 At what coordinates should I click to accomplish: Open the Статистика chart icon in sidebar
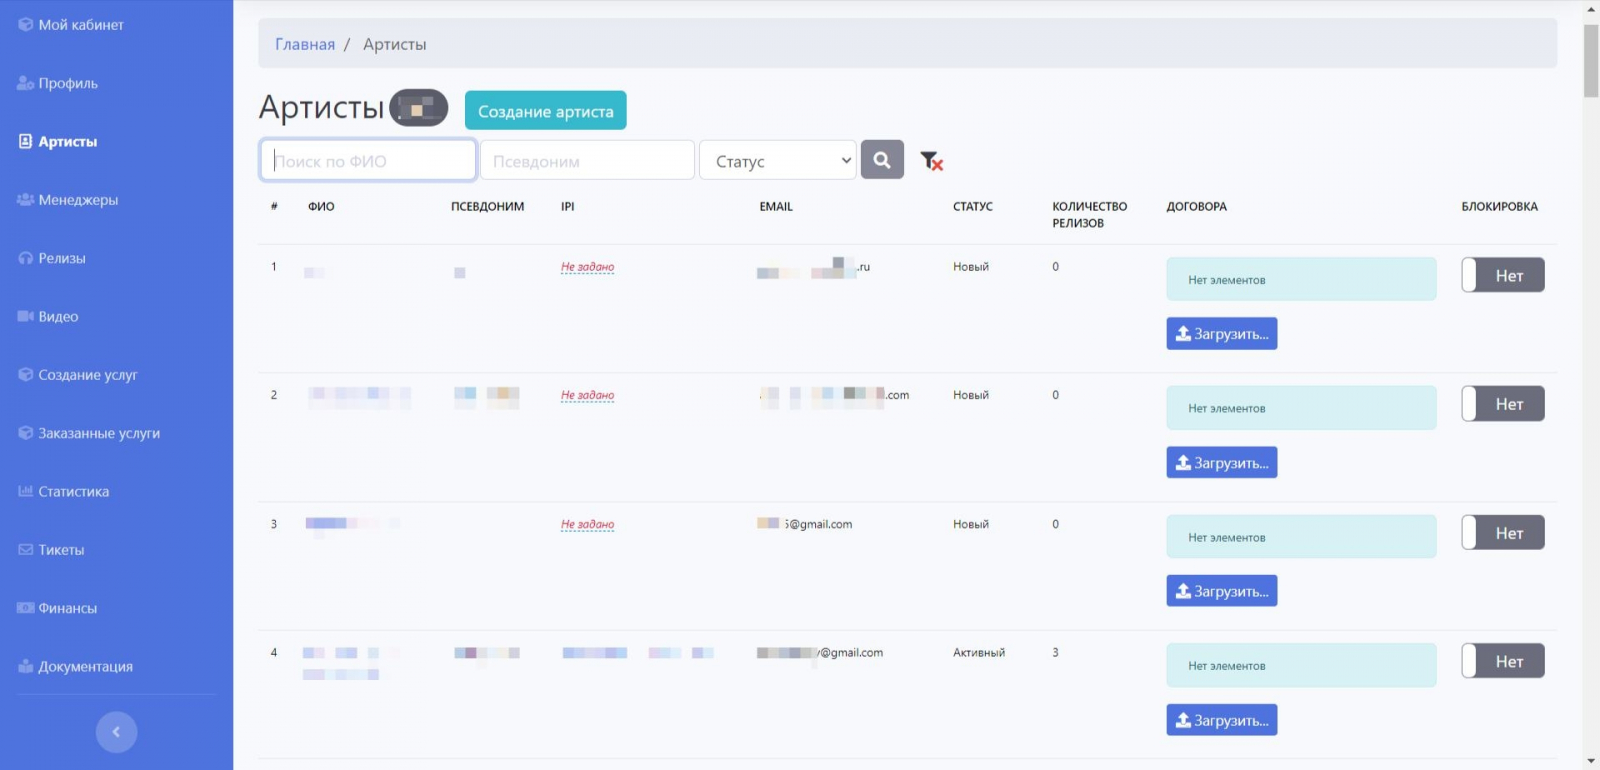[x=26, y=491]
